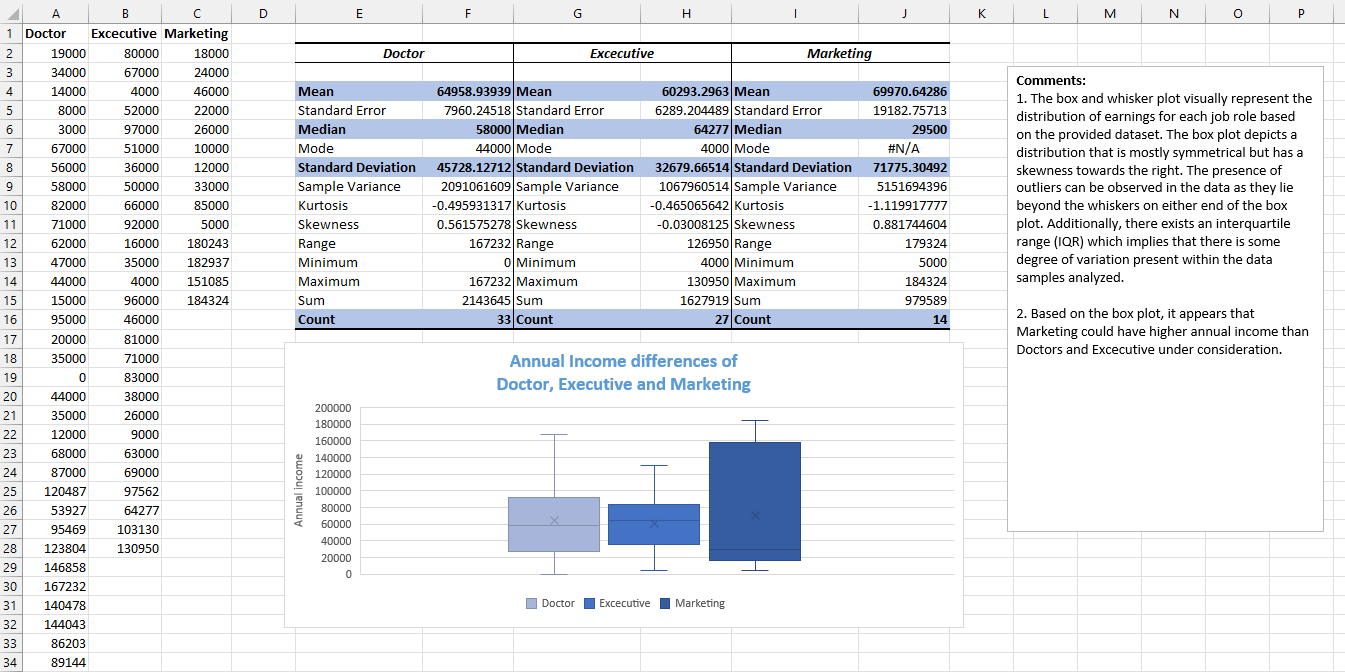The height and width of the screenshot is (672, 1345).
Task: Click the Marketing heading of statistics table
Action: (840, 53)
